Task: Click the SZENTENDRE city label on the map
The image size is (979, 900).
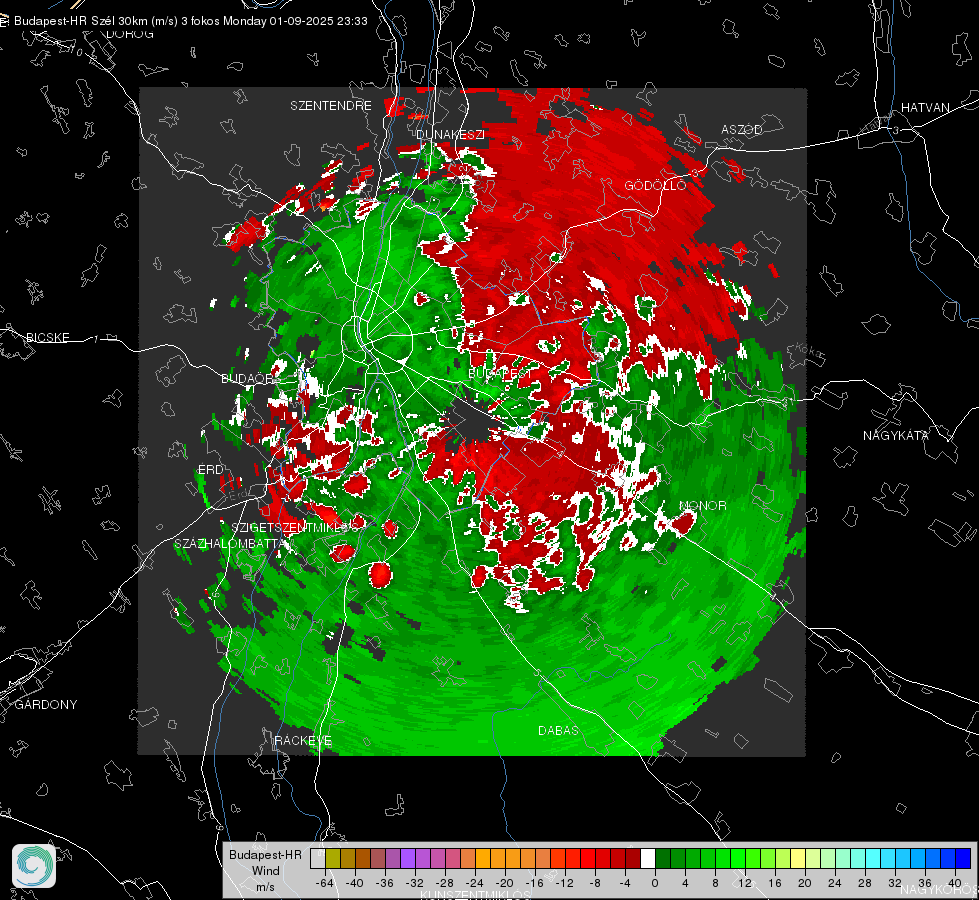Action: [x=331, y=106]
